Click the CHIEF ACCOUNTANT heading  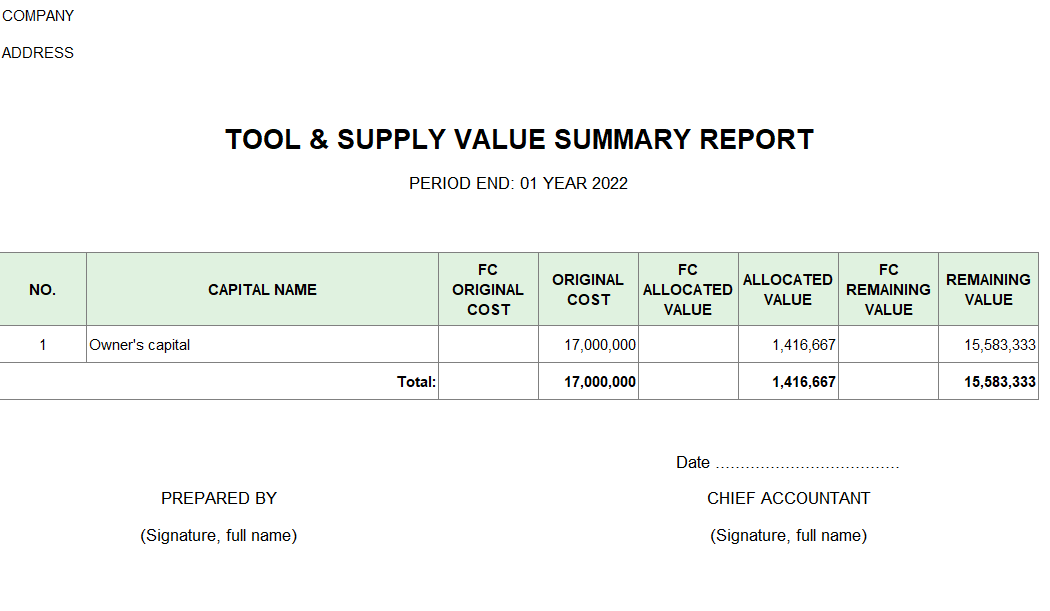click(788, 499)
